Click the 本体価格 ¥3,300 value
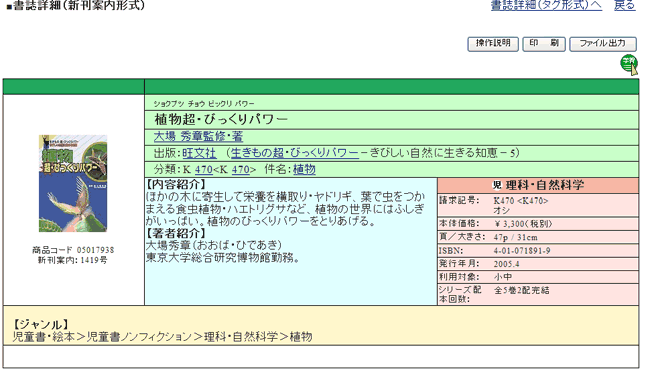This screenshot has height=375, width=650. [x=523, y=224]
